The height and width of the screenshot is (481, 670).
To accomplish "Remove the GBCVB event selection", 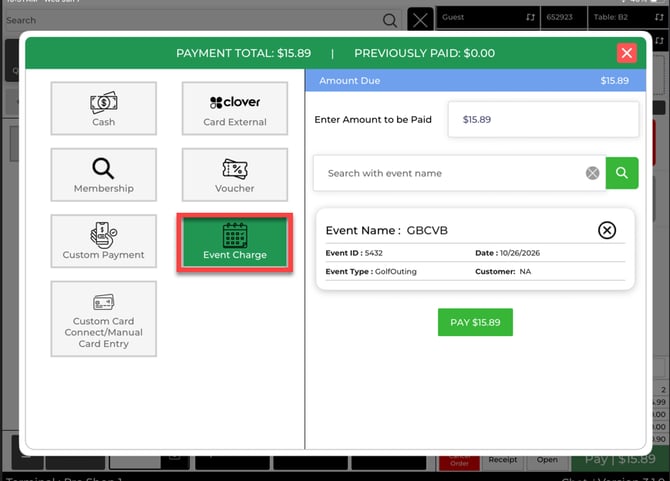I will [606, 230].
